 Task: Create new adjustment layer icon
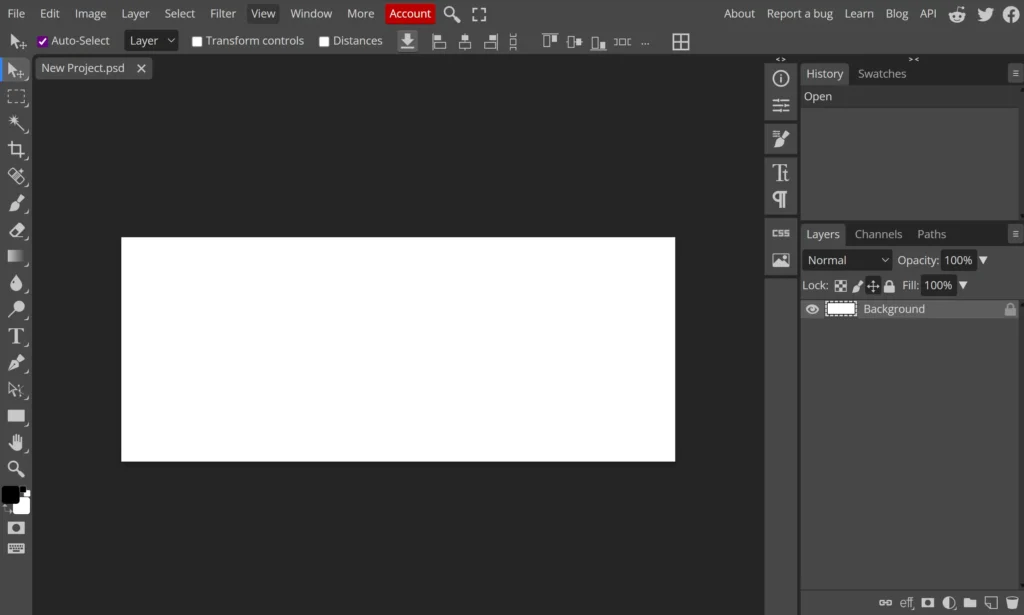pos(949,603)
